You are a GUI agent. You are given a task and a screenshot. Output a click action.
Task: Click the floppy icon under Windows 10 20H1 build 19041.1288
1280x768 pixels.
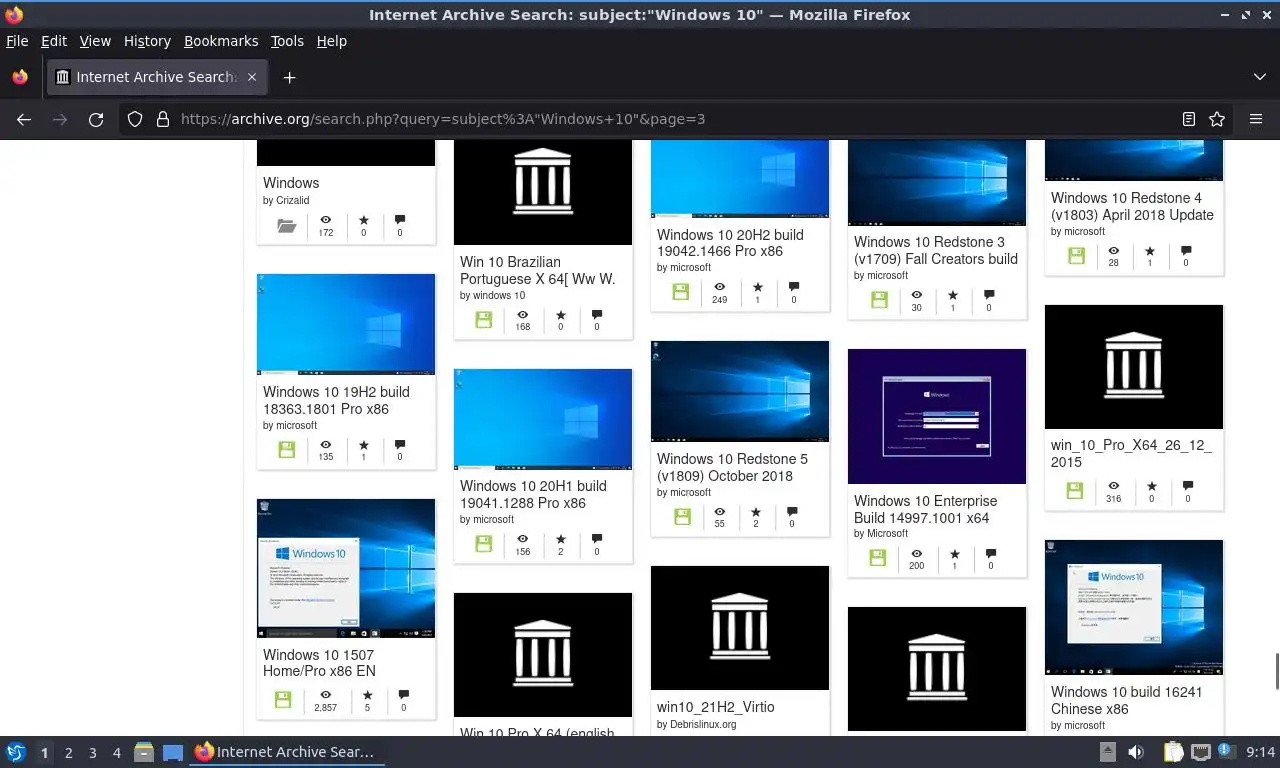(x=484, y=544)
